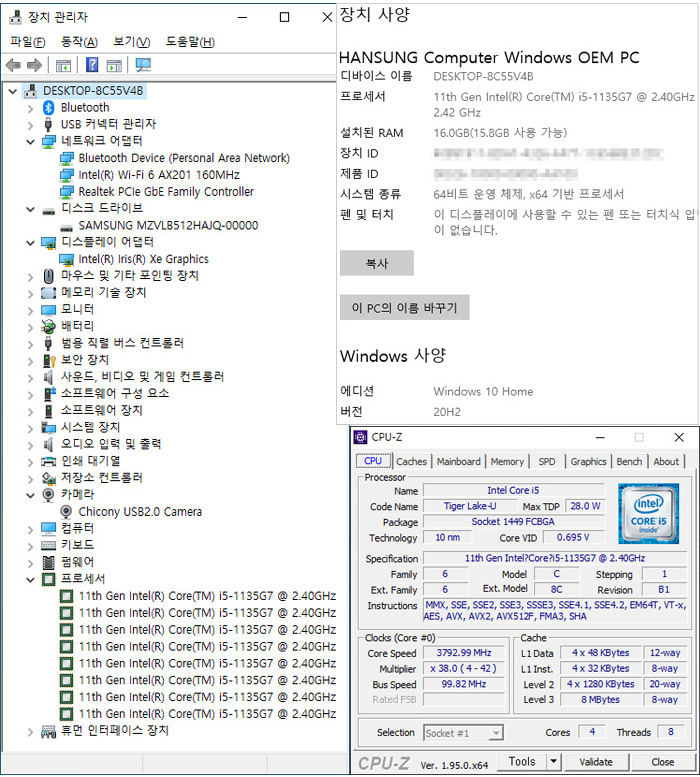Switch to the Memory tab in CPU-Z
Viewport: 700px width, 777px height.
coord(507,462)
